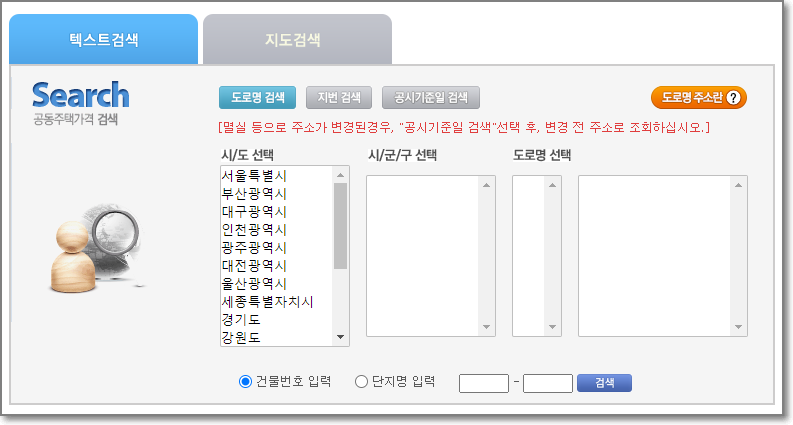The image size is (793, 425).
Task: Click the blue 검색 submit button
Action: (604, 383)
